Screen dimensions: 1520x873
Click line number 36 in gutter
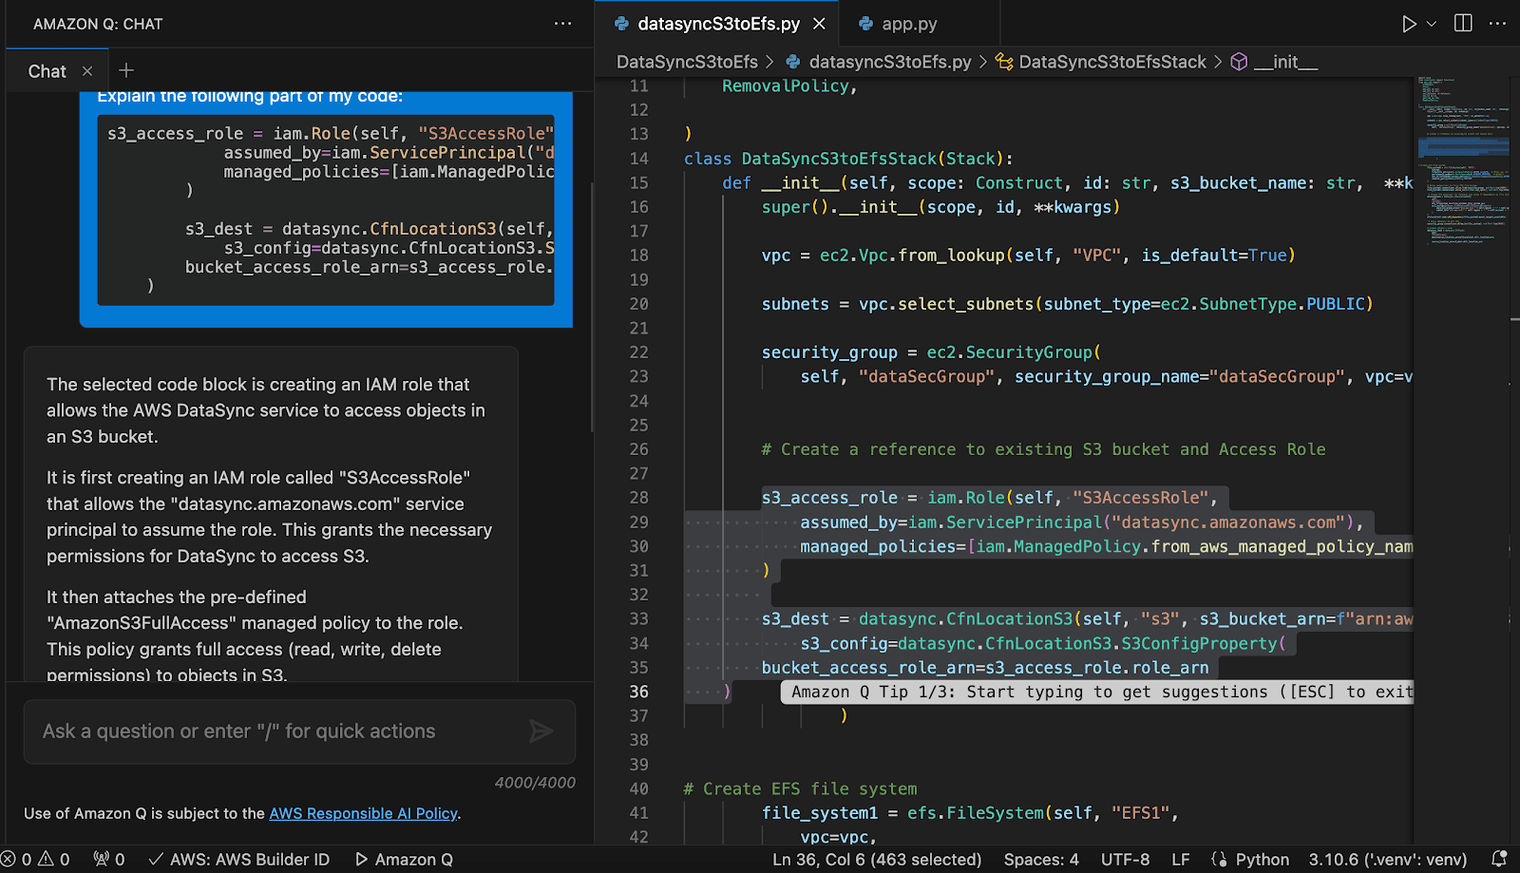[x=638, y=692]
